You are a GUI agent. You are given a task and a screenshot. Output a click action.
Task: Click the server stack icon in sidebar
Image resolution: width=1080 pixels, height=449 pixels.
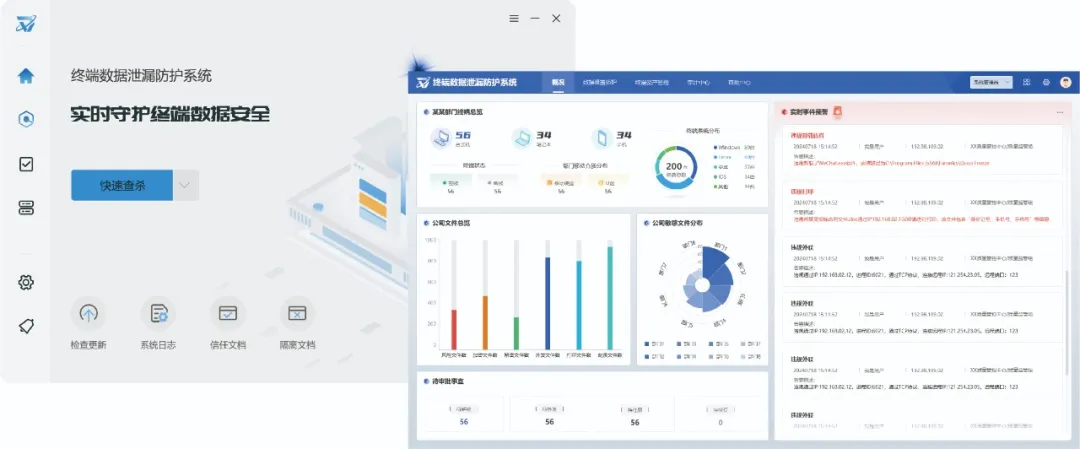pos(26,208)
